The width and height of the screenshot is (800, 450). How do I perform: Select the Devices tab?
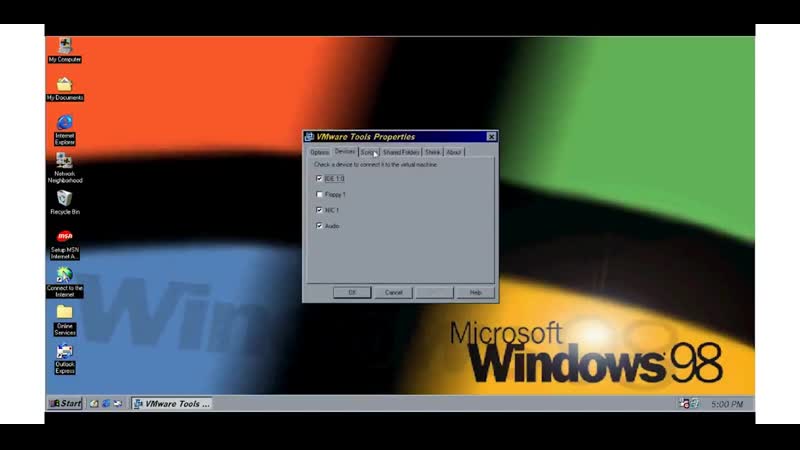point(345,152)
